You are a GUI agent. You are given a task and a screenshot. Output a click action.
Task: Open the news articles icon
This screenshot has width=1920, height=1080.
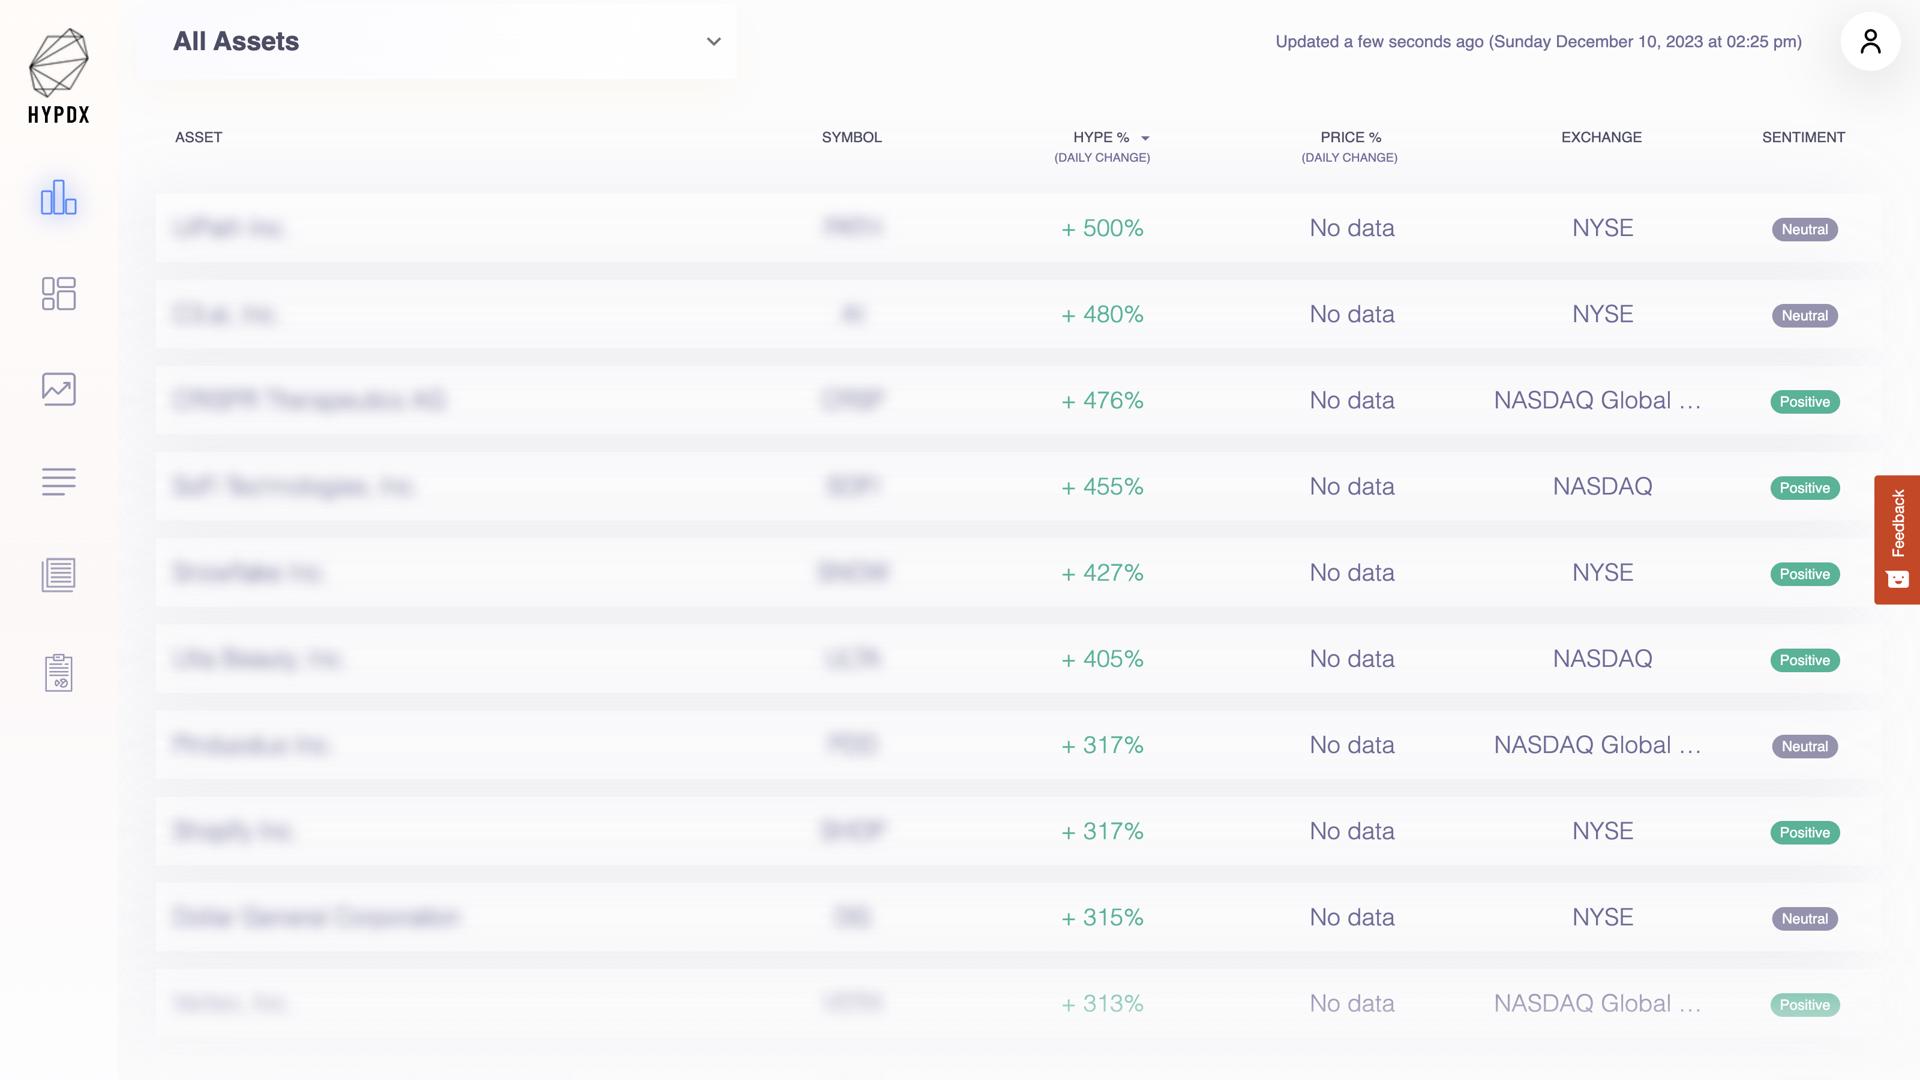click(x=58, y=575)
